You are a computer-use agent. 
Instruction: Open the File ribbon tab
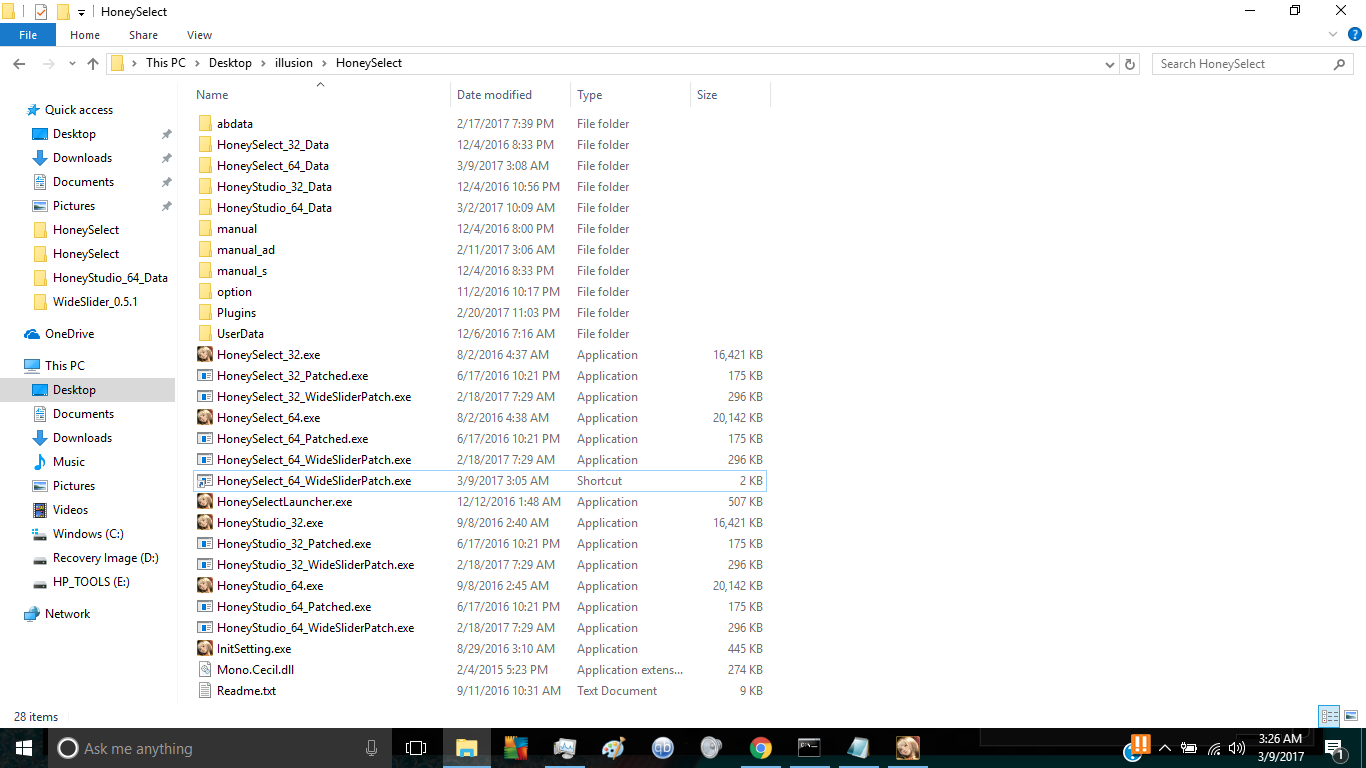(x=28, y=35)
